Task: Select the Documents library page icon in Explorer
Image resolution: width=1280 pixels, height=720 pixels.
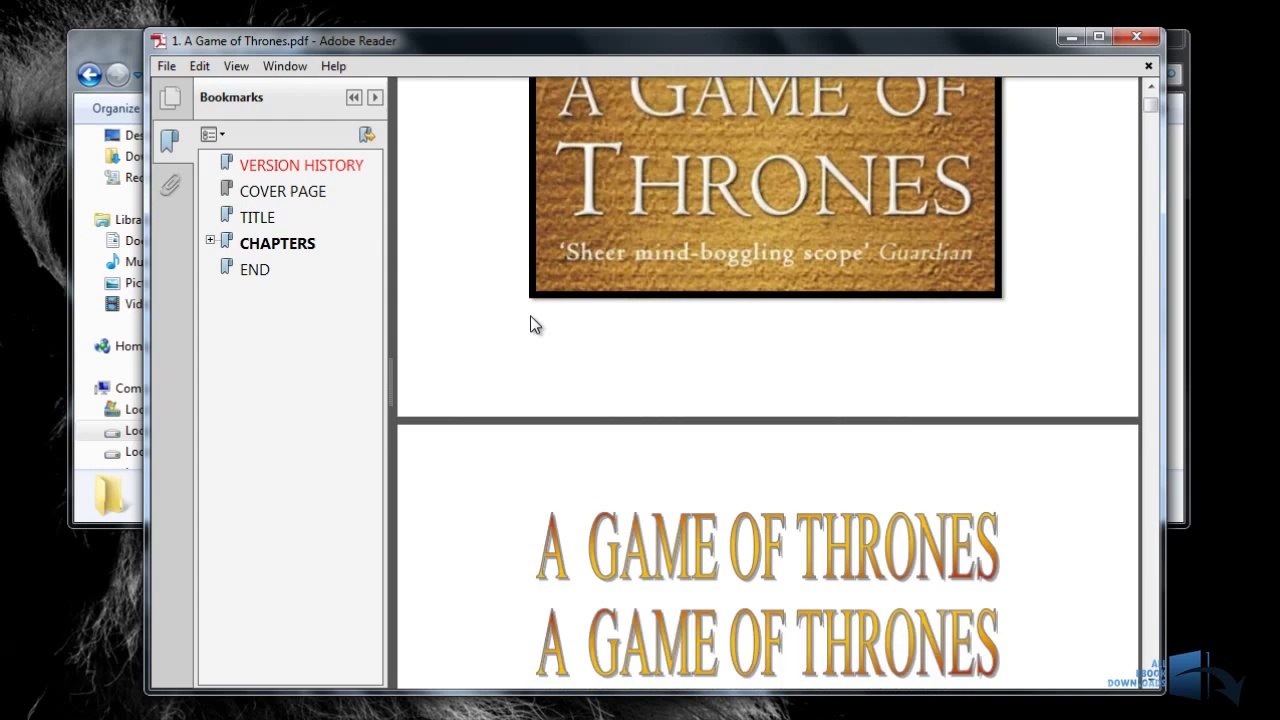Action: [x=113, y=240]
